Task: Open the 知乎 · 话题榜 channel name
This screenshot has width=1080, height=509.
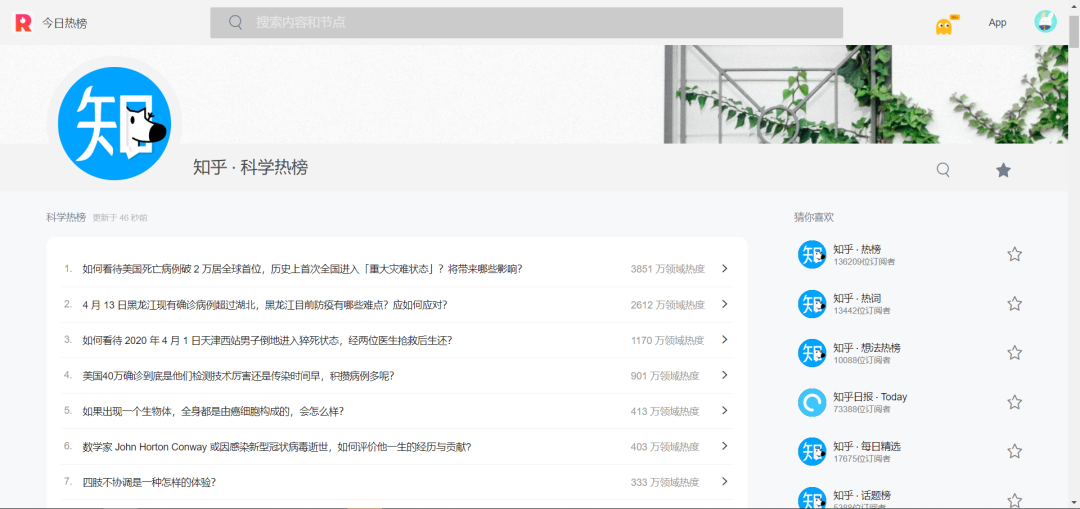Action: [x=862, y=495]
